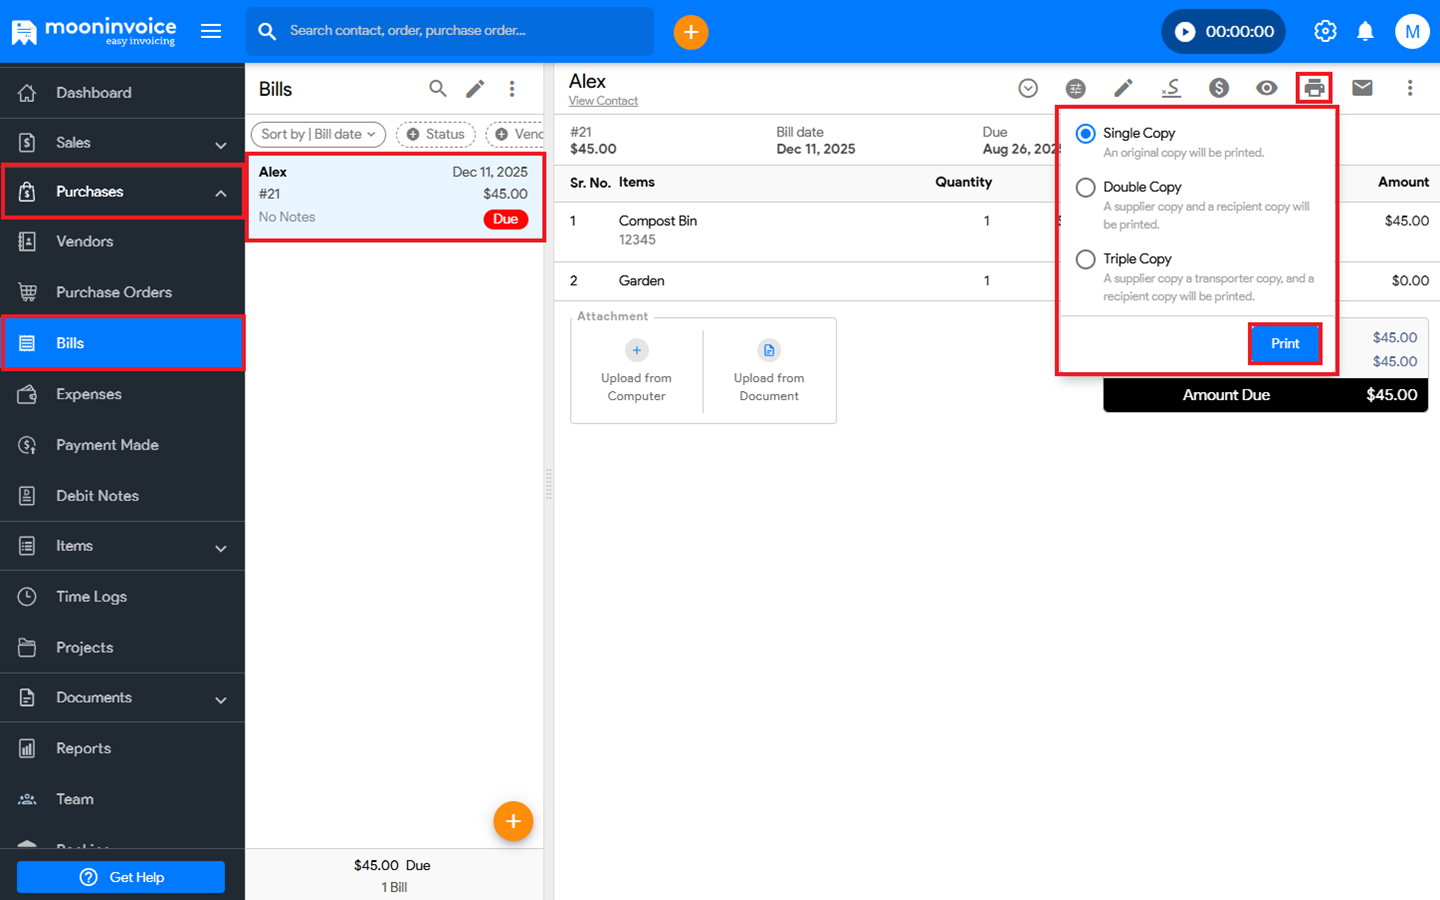Open the email envelope icon
The width and height of the screenshot is (1440, 900).
click(1362, 88)
